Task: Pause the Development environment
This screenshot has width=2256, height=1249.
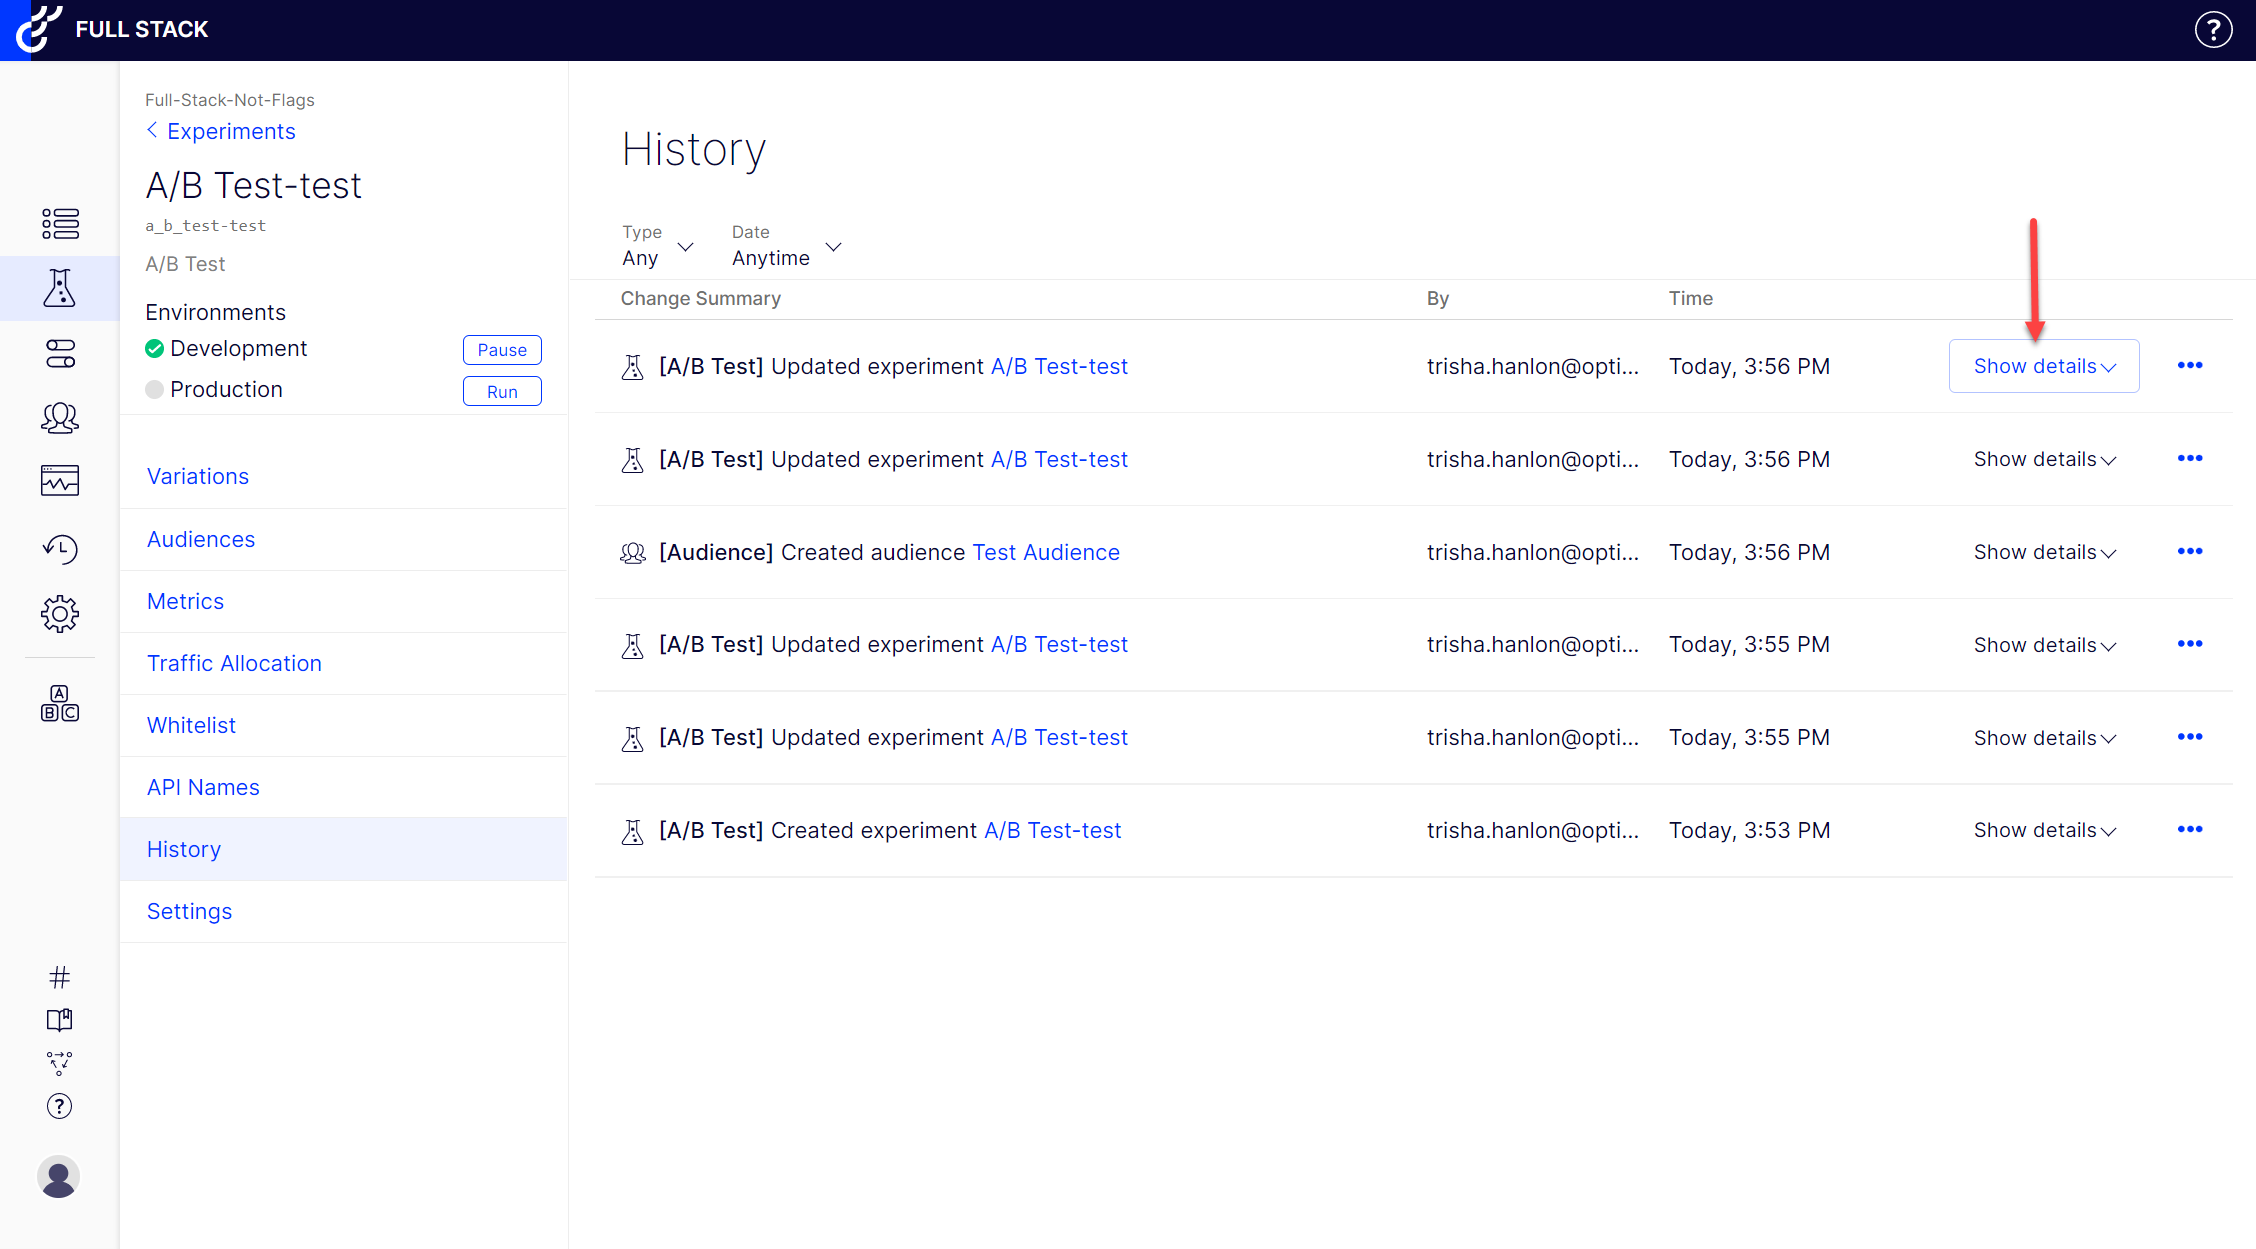Action: click(502, 350)
